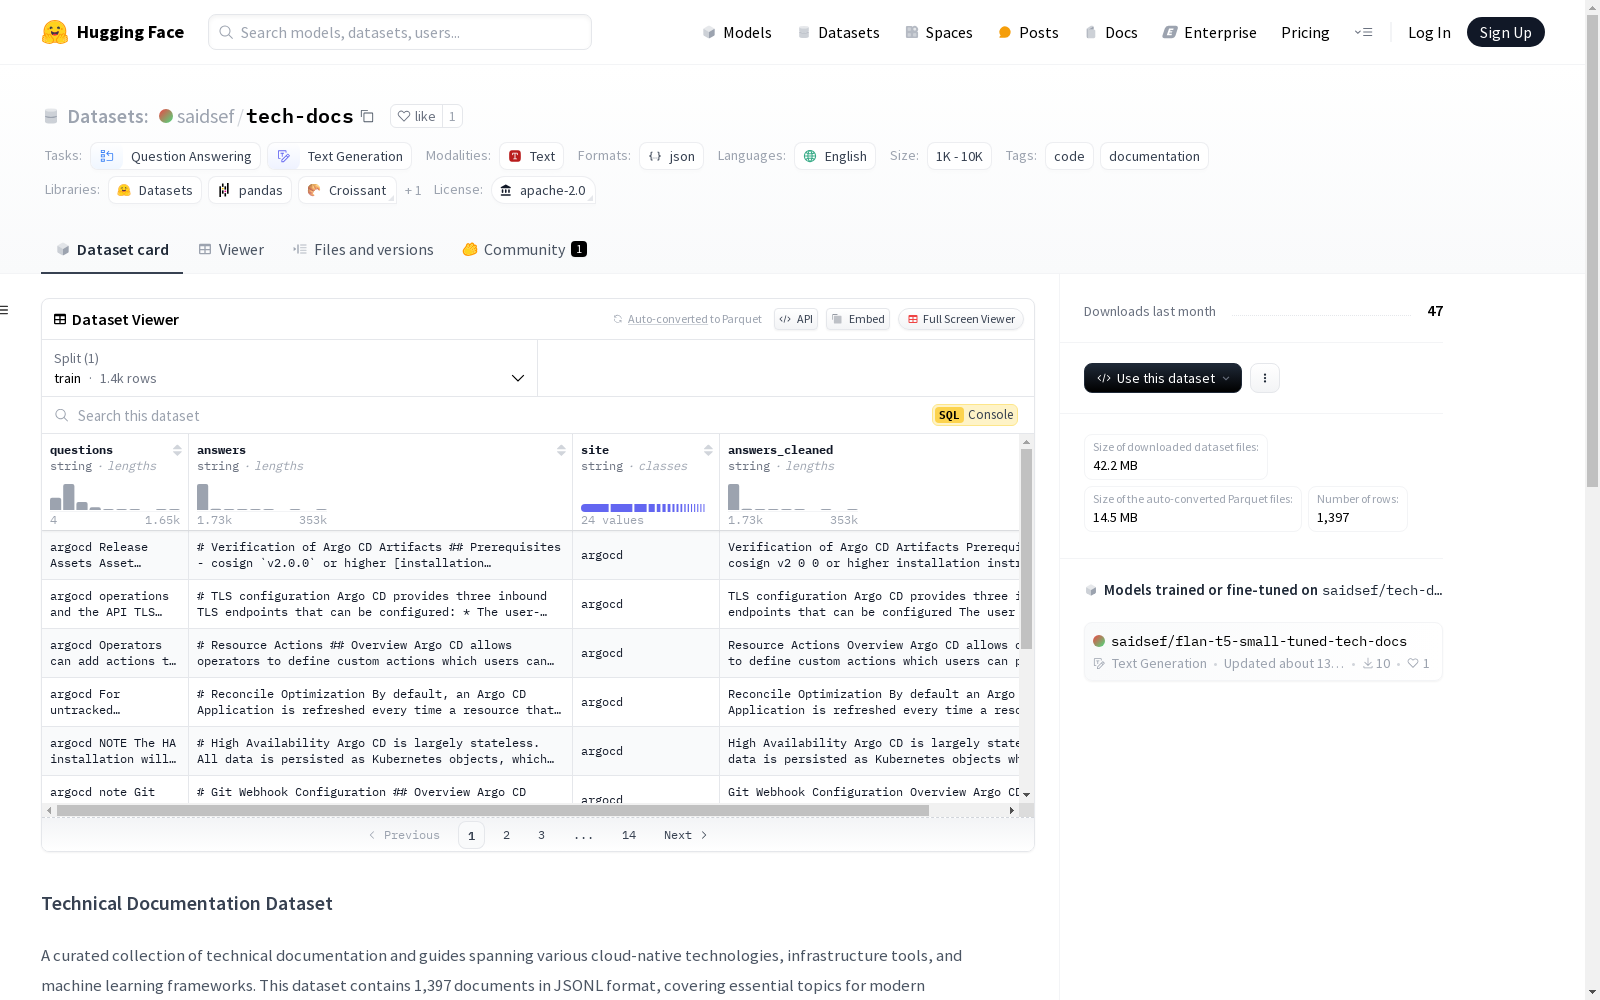This screenshot has width=1600, height=1000.
Task: Open the saidsef/flan-t5-small-tuned-tech-docs model
Action: [1263, 651]
